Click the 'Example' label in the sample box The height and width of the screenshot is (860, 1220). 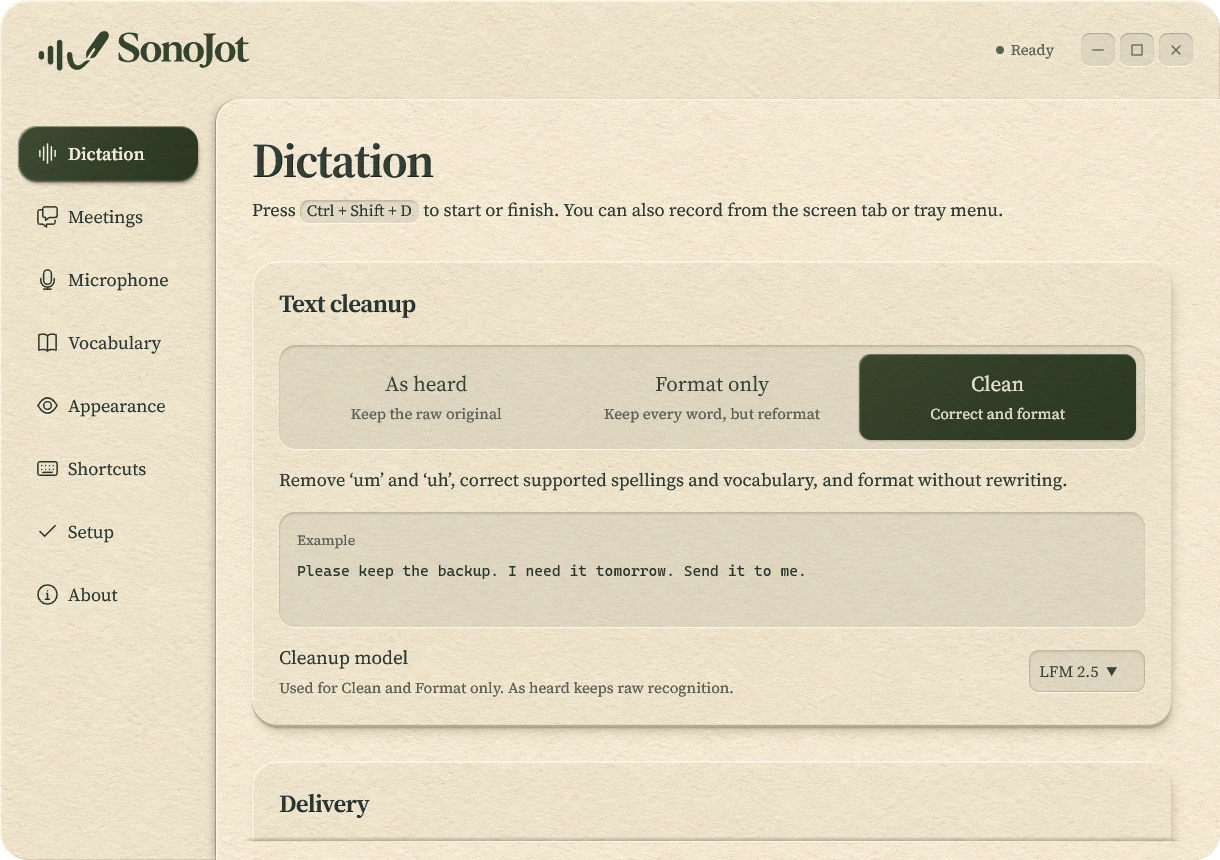pos(326,540)
